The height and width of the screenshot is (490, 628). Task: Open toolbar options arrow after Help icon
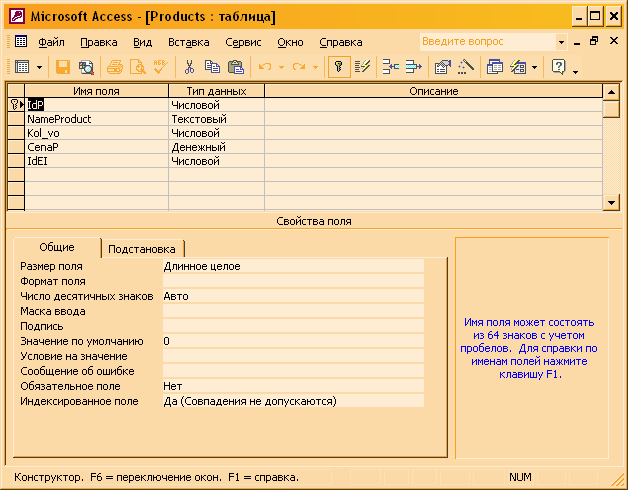tap(576, 72)
